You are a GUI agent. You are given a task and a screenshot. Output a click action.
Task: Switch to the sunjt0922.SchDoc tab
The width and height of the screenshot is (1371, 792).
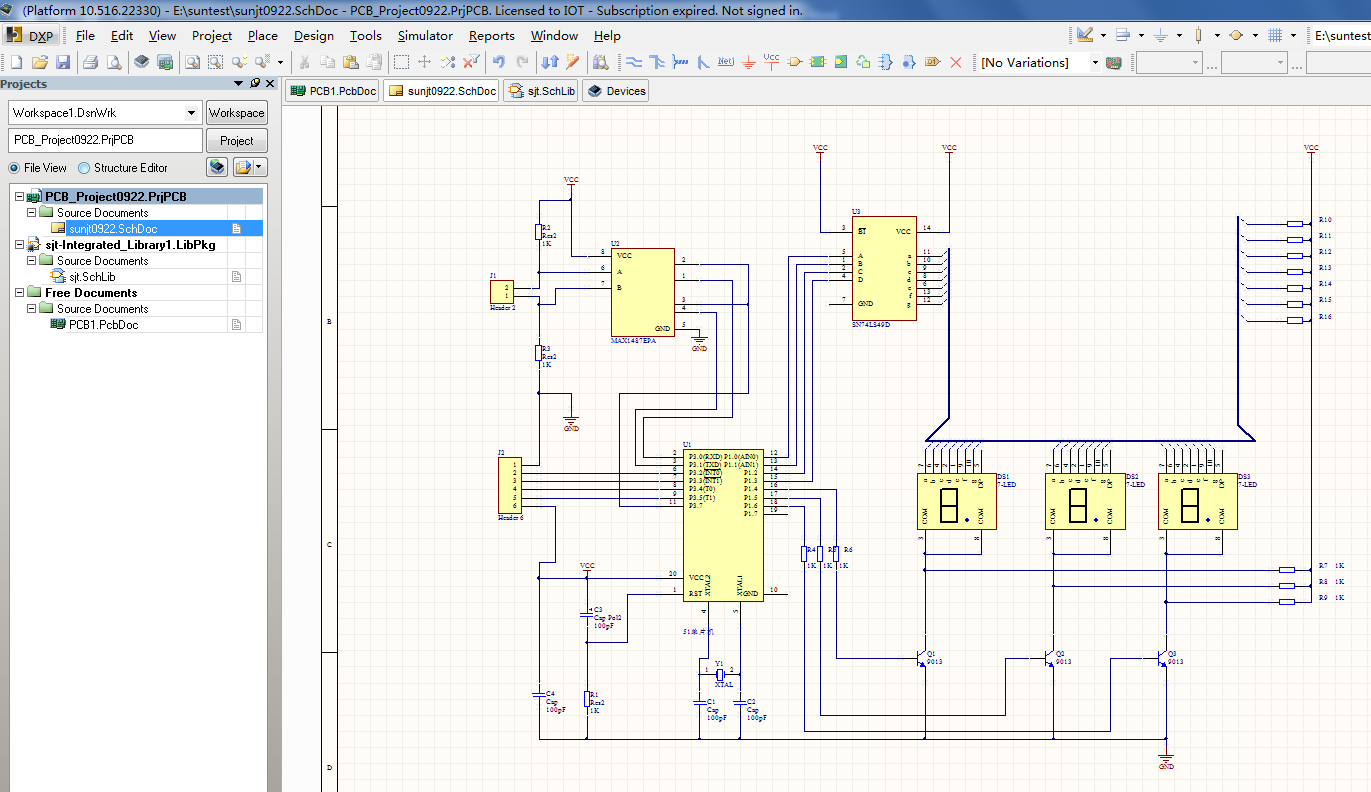(x=442, y=91)
